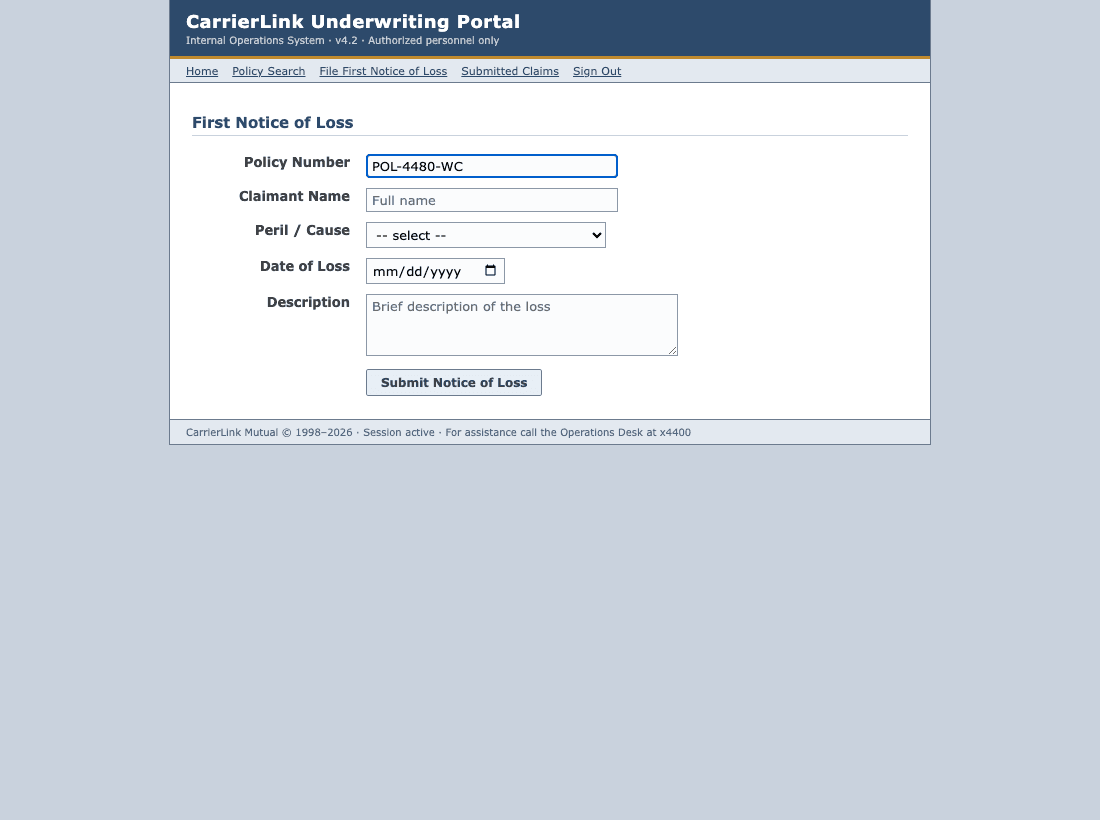Focus the Policy Number input field
The width and height of the screenshot is (1100, 820).
click(492, 166)
